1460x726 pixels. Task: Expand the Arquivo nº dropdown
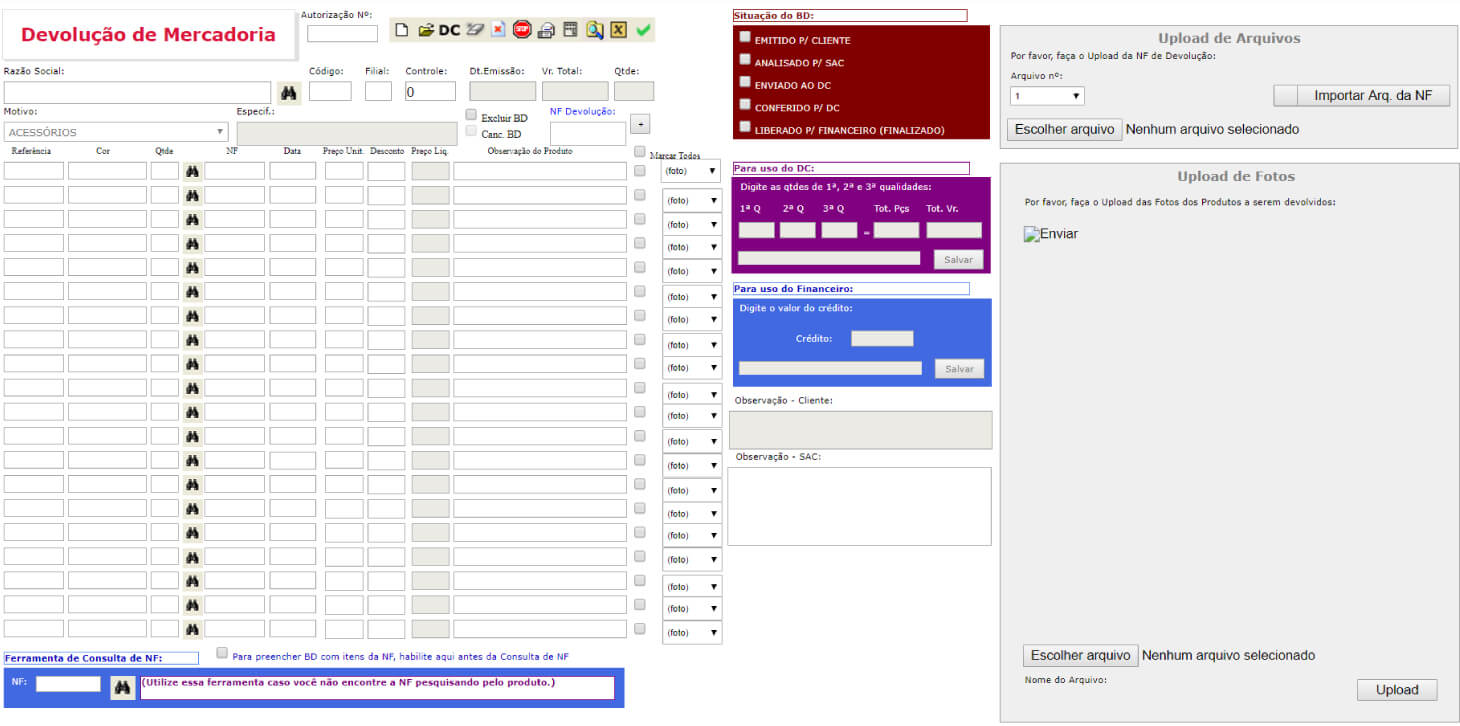coord(1047,96)
